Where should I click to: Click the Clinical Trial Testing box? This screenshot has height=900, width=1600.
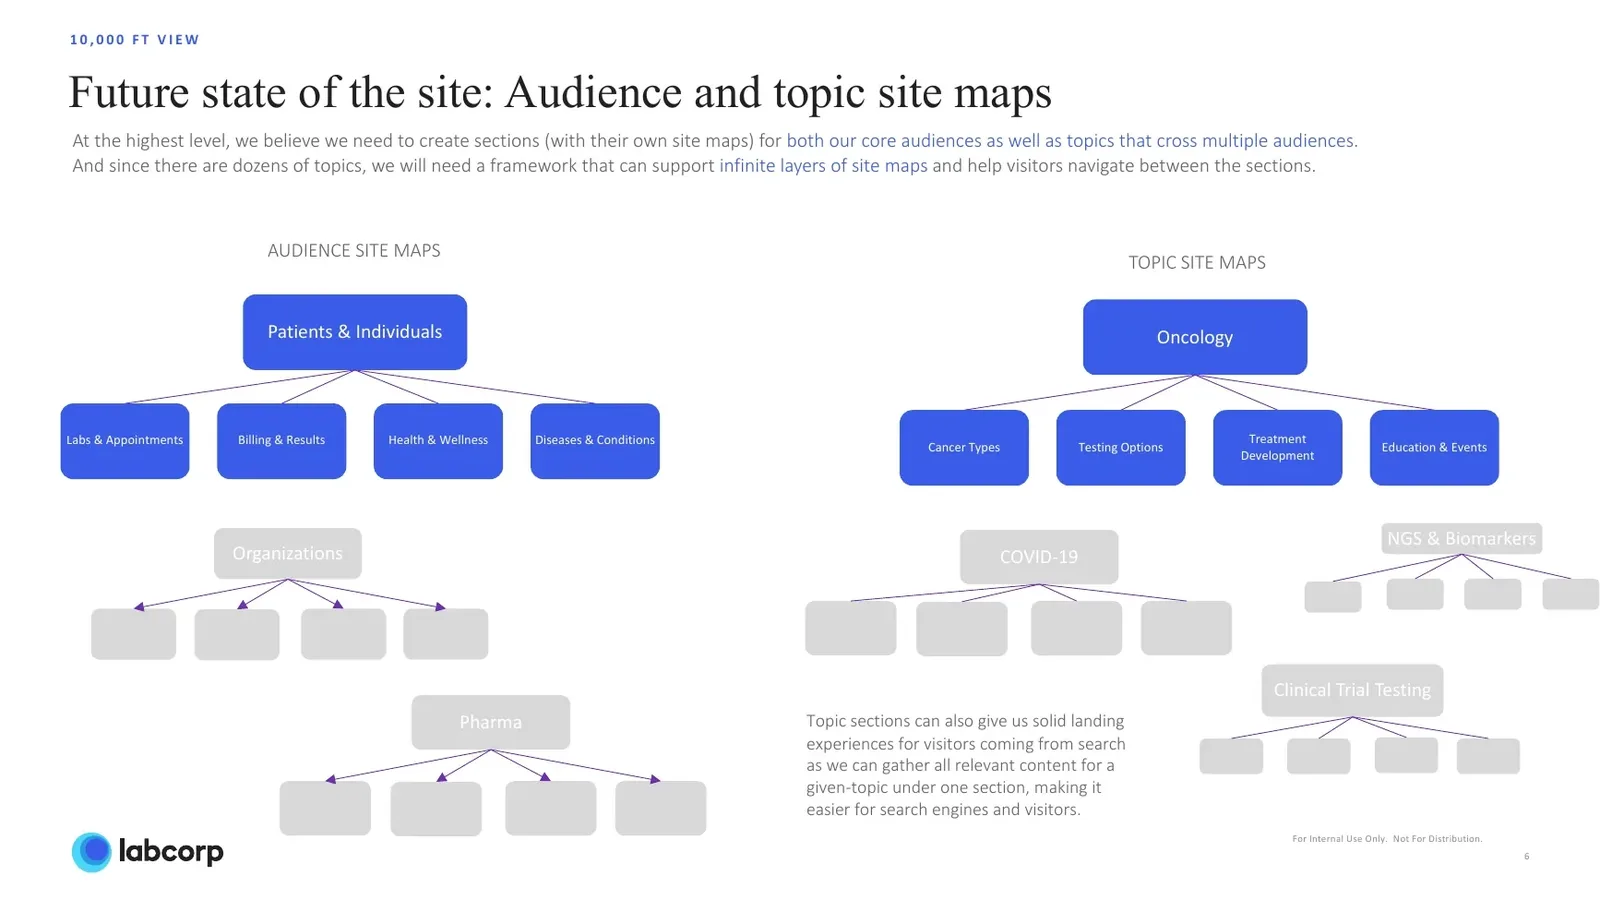pyautogui.click(x=1352, y=690)
